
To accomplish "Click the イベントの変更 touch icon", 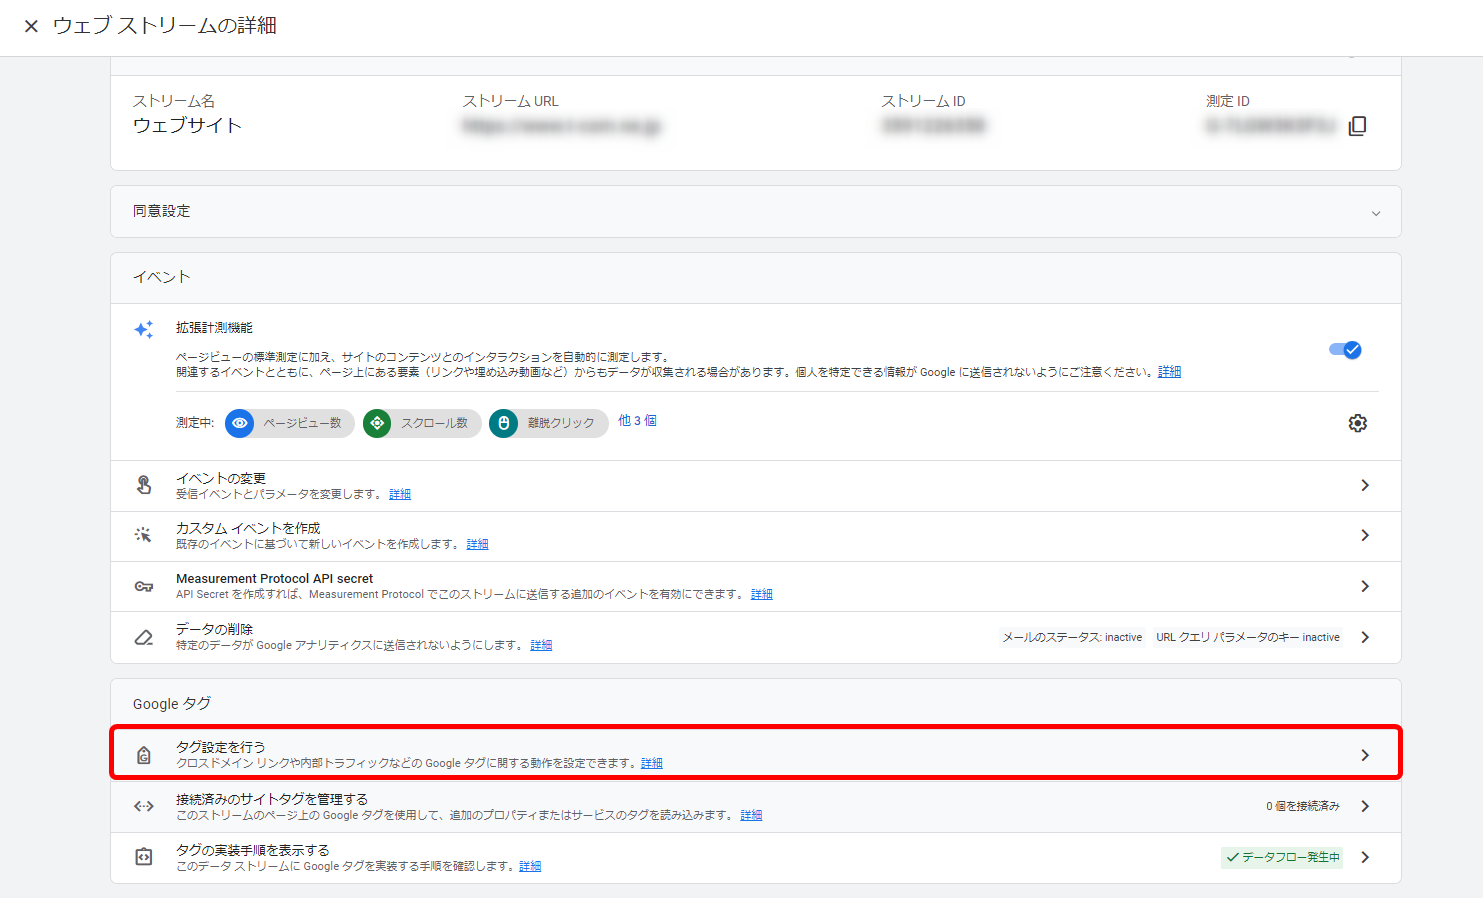I will pyautogui.click(x=144, y=485).
